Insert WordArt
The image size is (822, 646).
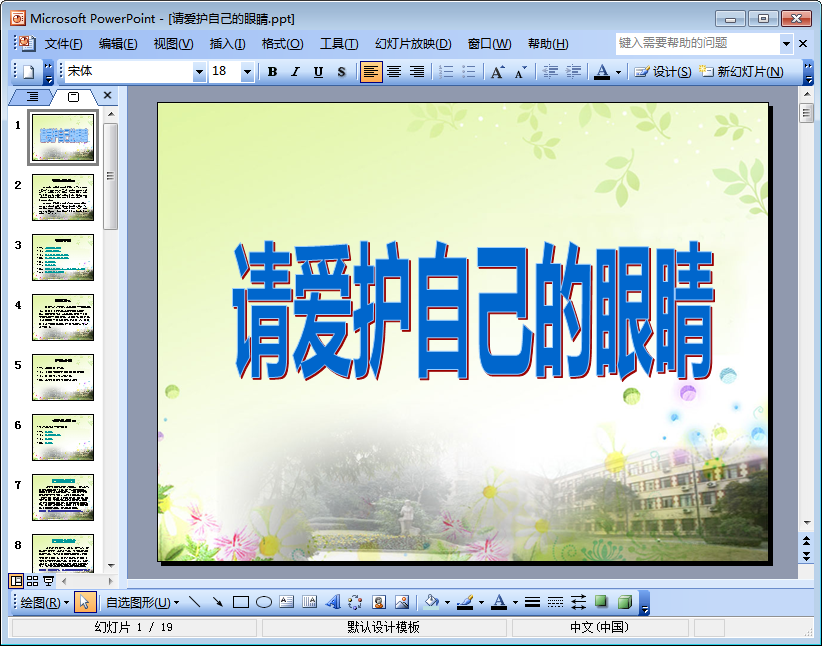click(332, 602)
